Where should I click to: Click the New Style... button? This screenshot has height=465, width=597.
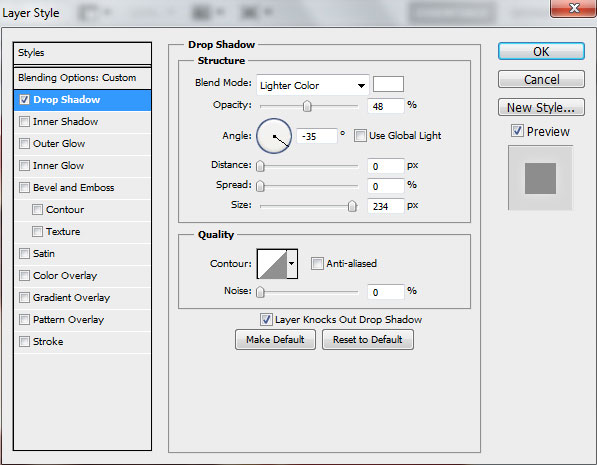(541, 107)
